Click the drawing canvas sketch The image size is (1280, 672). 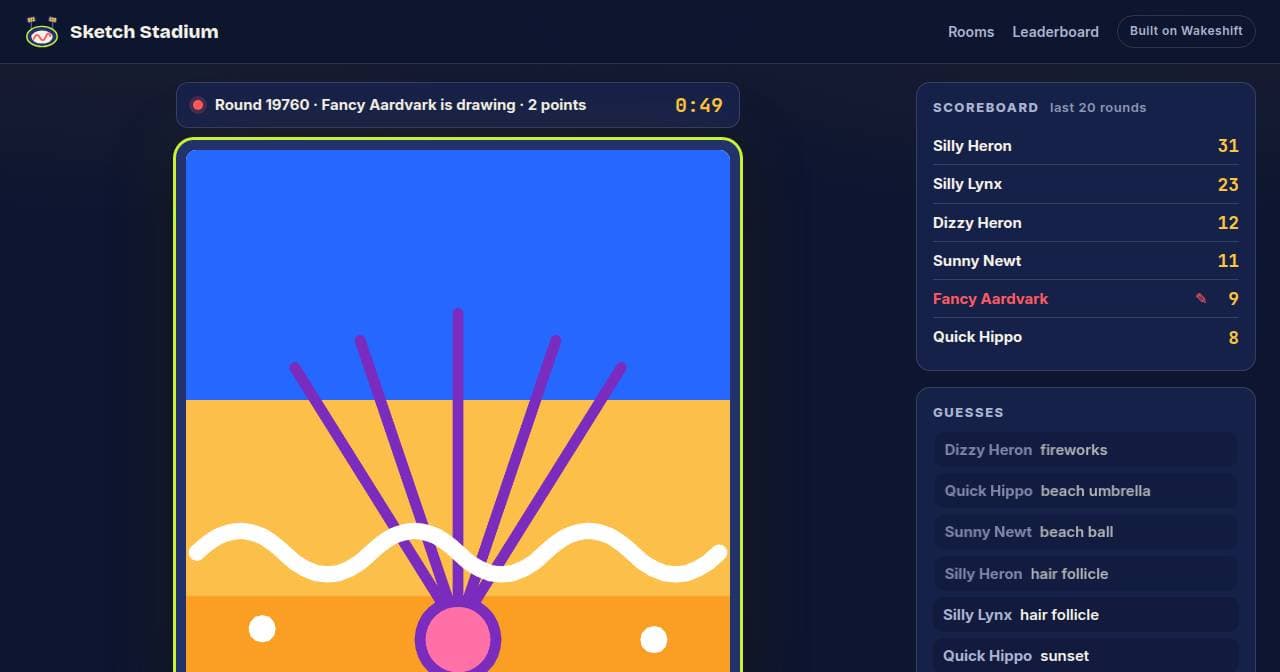click(x=458, y=410)
